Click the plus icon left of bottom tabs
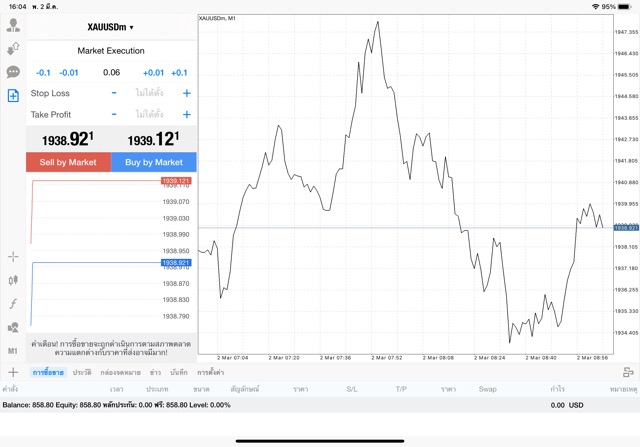Screen dimensions: 640x447 tap(13, 372)
